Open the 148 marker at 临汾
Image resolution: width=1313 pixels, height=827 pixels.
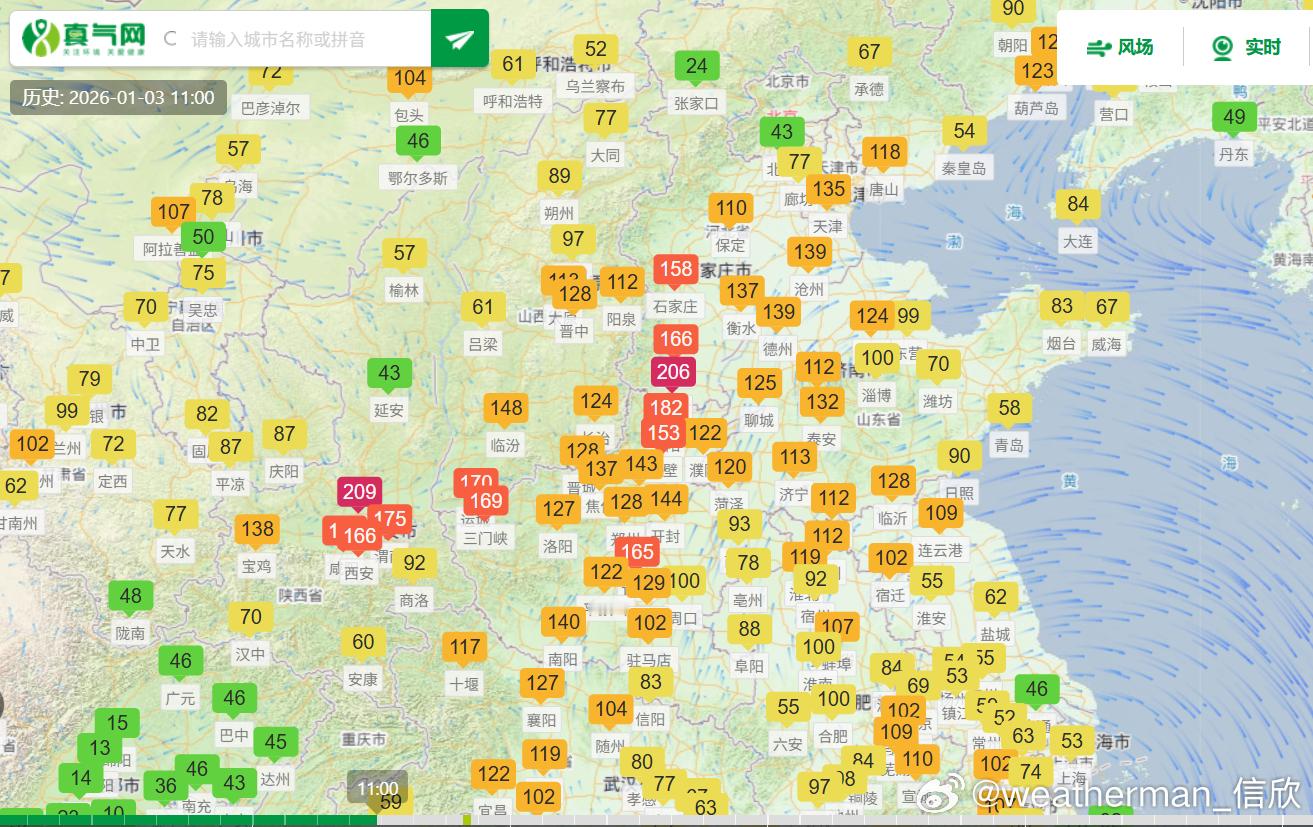click(x=506, y=409)
